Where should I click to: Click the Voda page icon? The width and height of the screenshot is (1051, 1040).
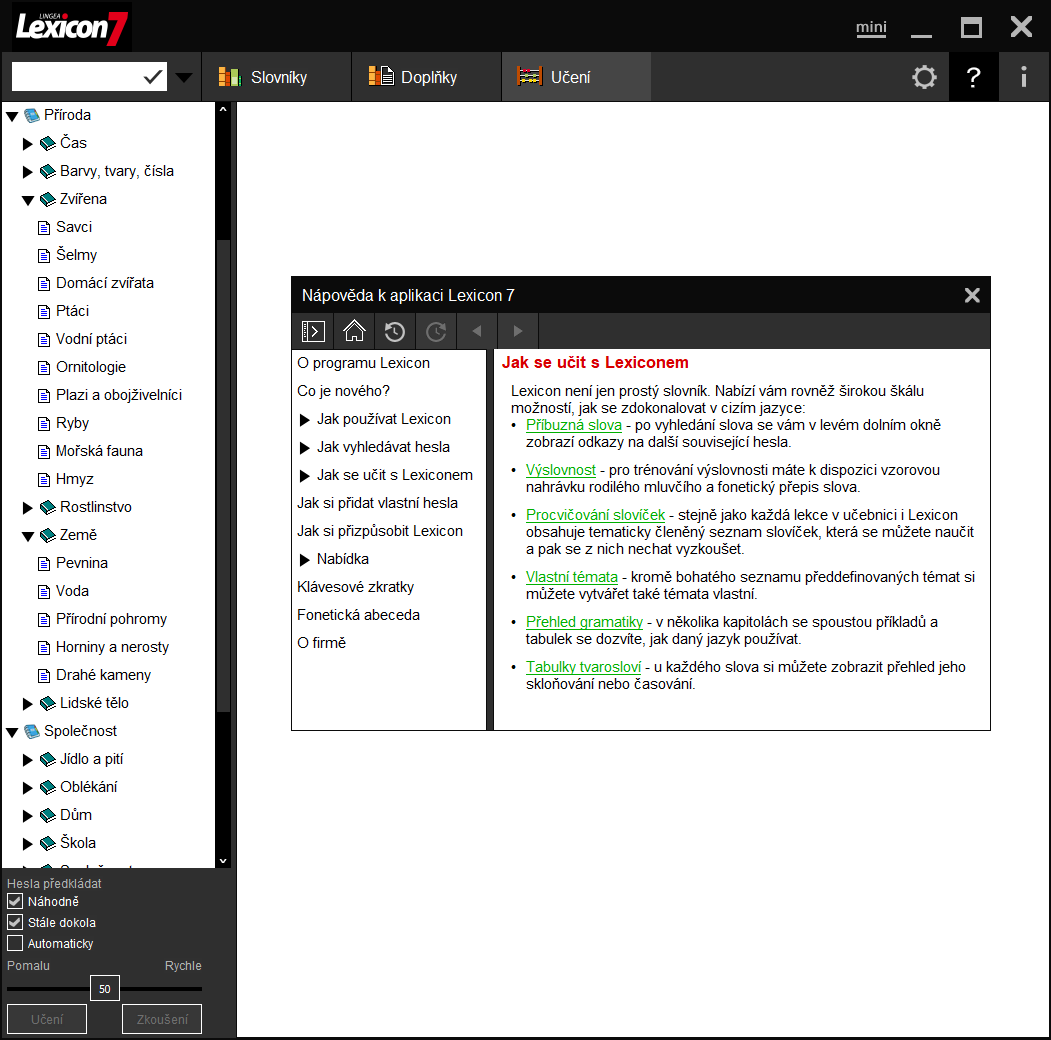(44, 592)
